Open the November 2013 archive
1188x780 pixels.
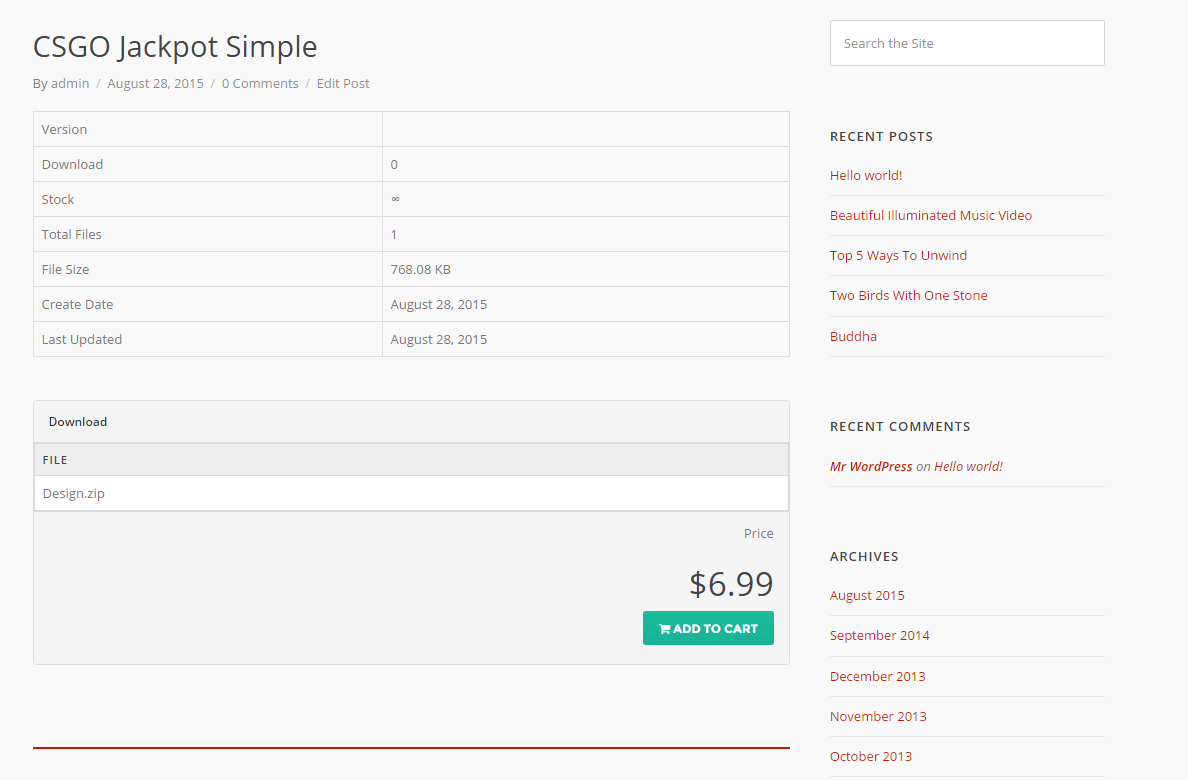point(878,716)
